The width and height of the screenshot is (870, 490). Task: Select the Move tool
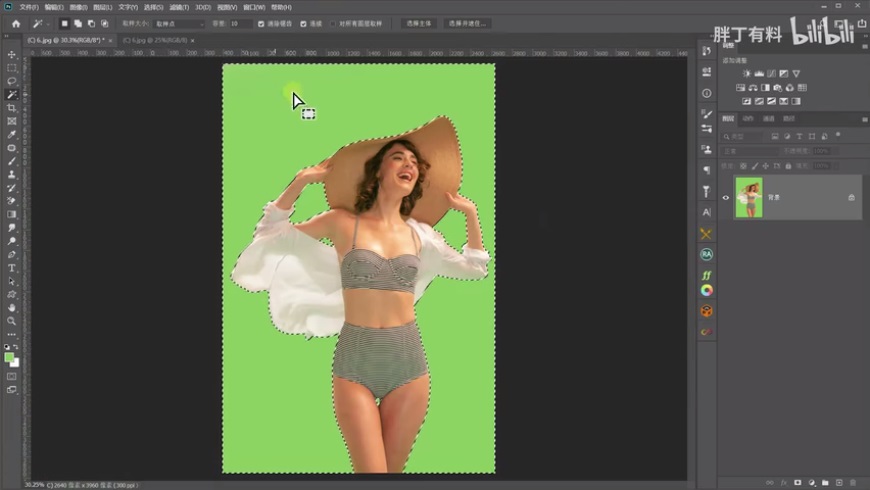(x=12, y=55)
